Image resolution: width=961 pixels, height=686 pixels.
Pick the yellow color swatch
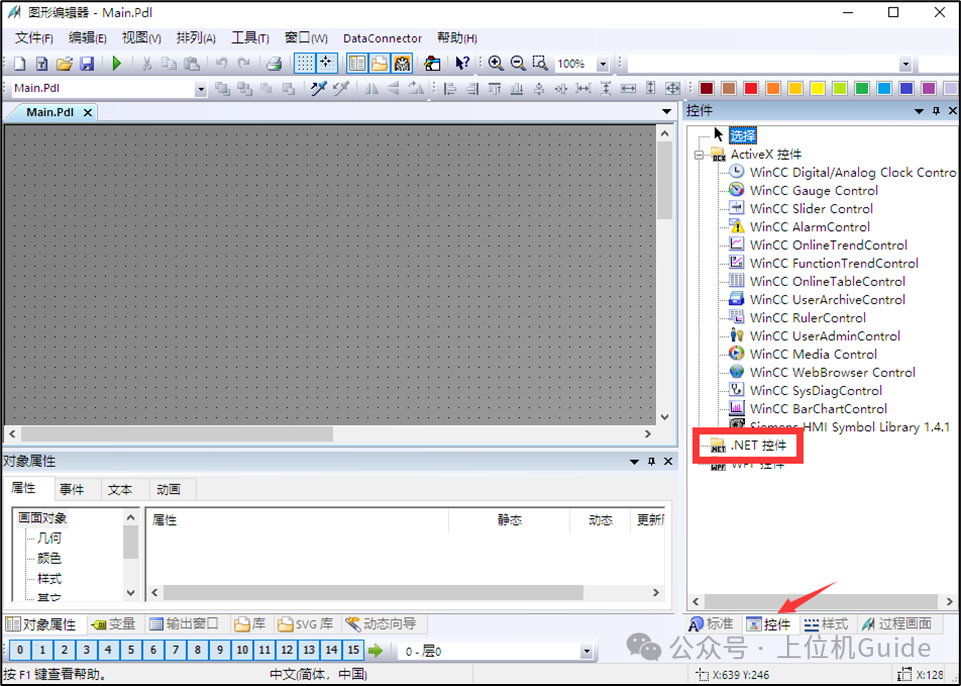pos(818,88)
